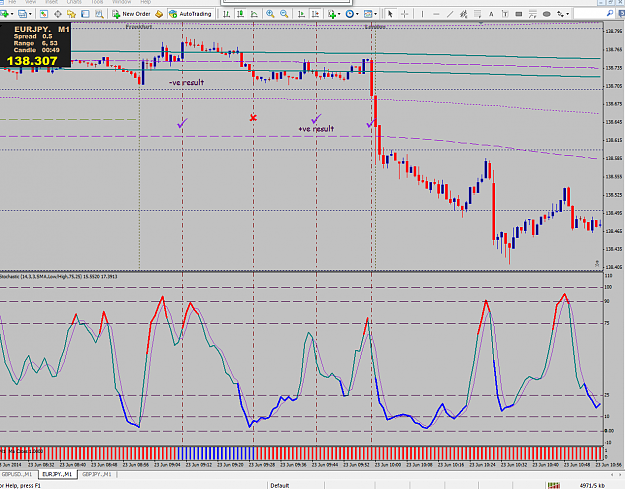
Task: Toggle the AutoTrading button
Action: (191, 14)
